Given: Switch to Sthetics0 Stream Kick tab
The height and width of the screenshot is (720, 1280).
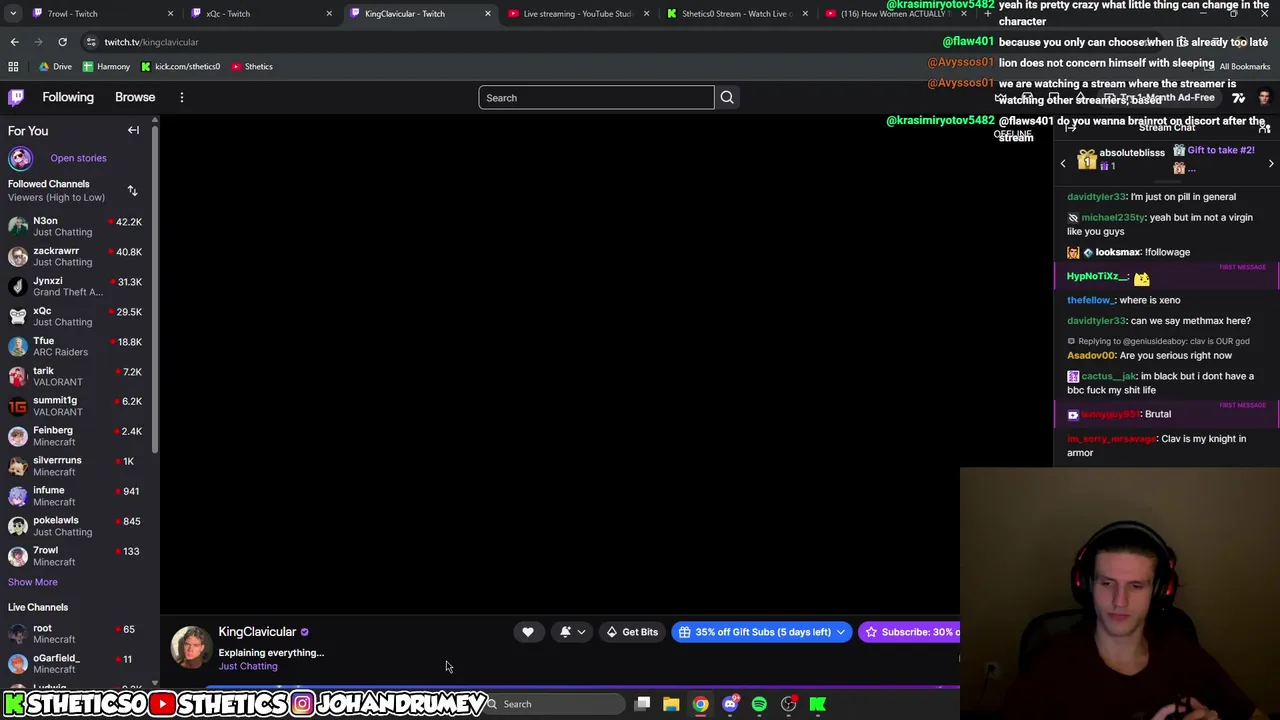Looking at the screenshot, I should (x=735, y=14).
